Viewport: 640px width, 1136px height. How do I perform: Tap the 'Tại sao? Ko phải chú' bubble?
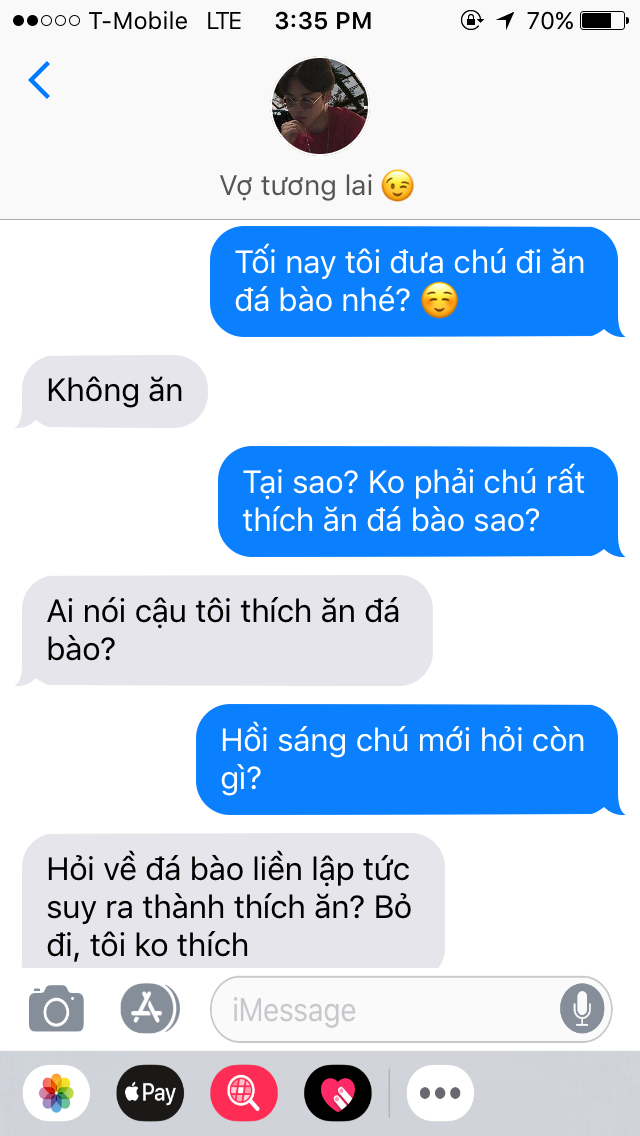[x=420, y=501]
